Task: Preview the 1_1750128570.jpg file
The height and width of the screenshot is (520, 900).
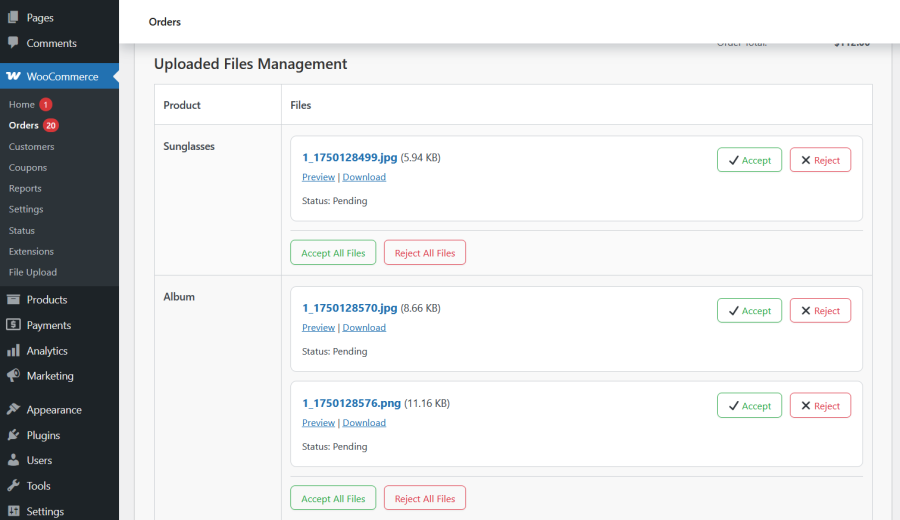Action: (x=318, y=327)
